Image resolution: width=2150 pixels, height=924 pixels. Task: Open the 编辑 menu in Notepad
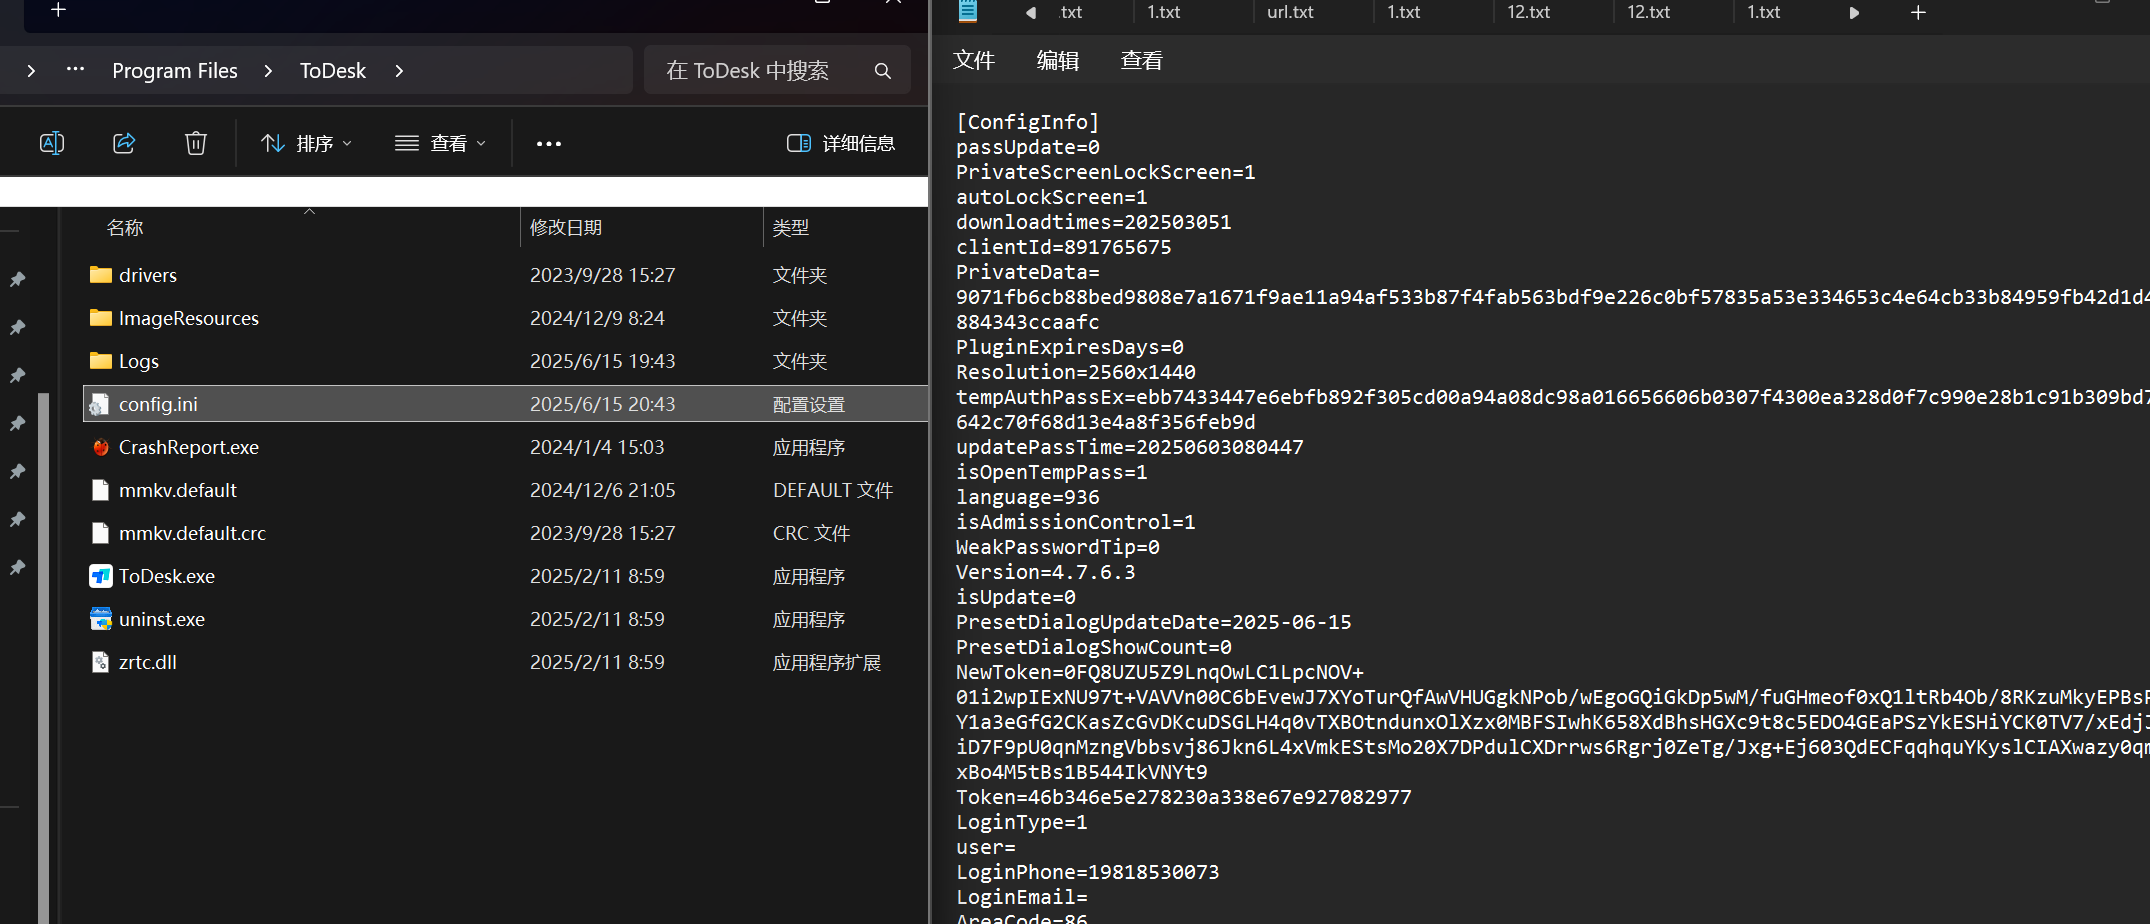point(1057,60)
